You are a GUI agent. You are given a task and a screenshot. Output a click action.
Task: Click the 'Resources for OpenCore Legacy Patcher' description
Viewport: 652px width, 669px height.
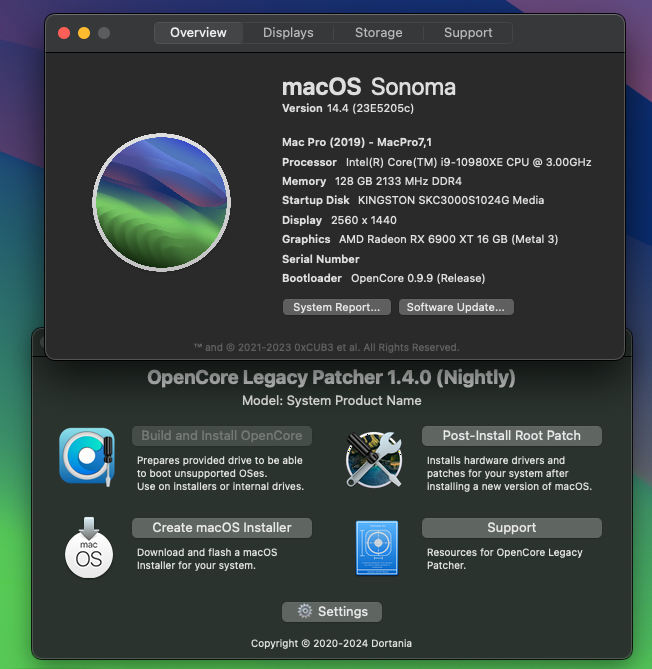[504, 559]
